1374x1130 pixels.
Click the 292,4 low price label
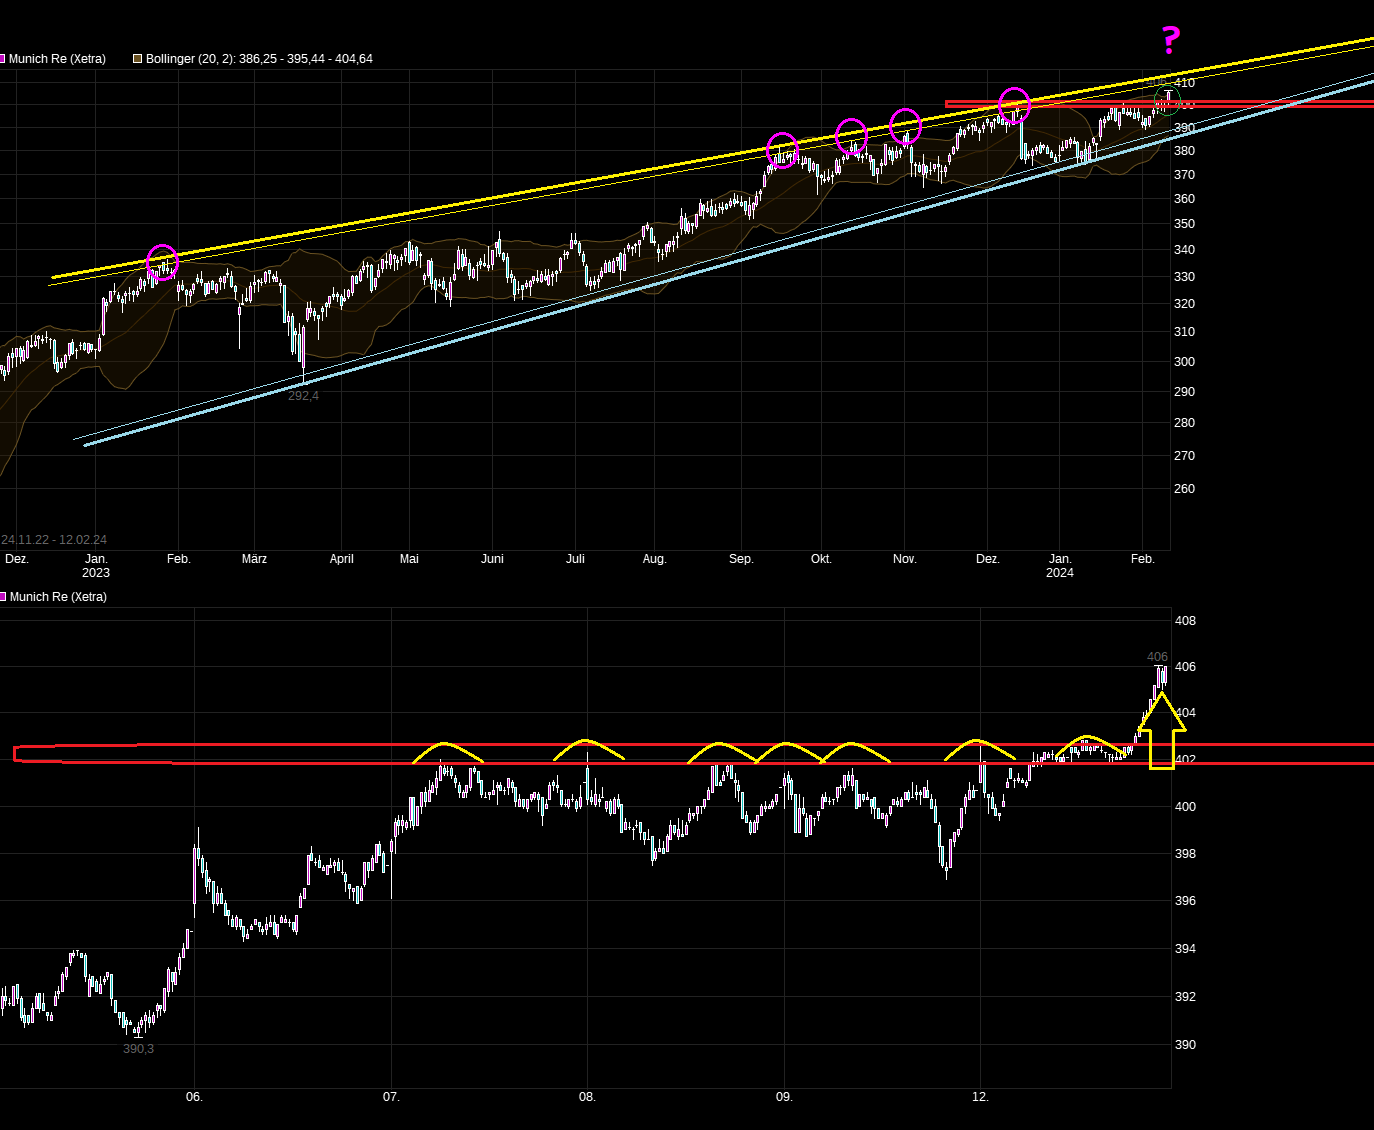pyautogui.click(x=302, y=394)
